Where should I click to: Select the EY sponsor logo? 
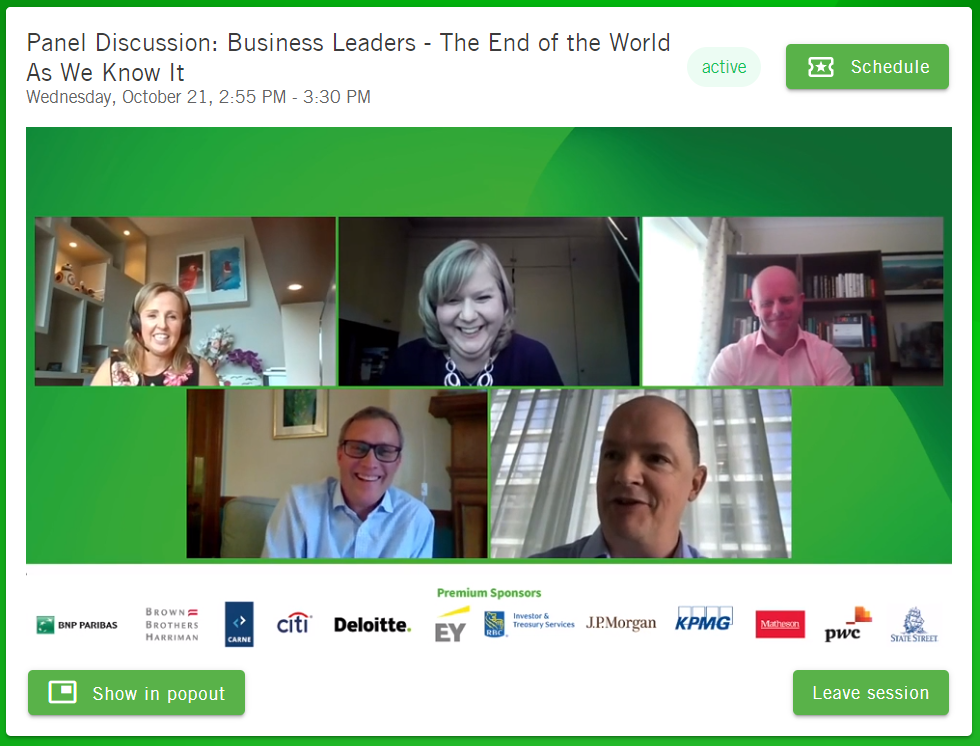[x=451, y=624]
